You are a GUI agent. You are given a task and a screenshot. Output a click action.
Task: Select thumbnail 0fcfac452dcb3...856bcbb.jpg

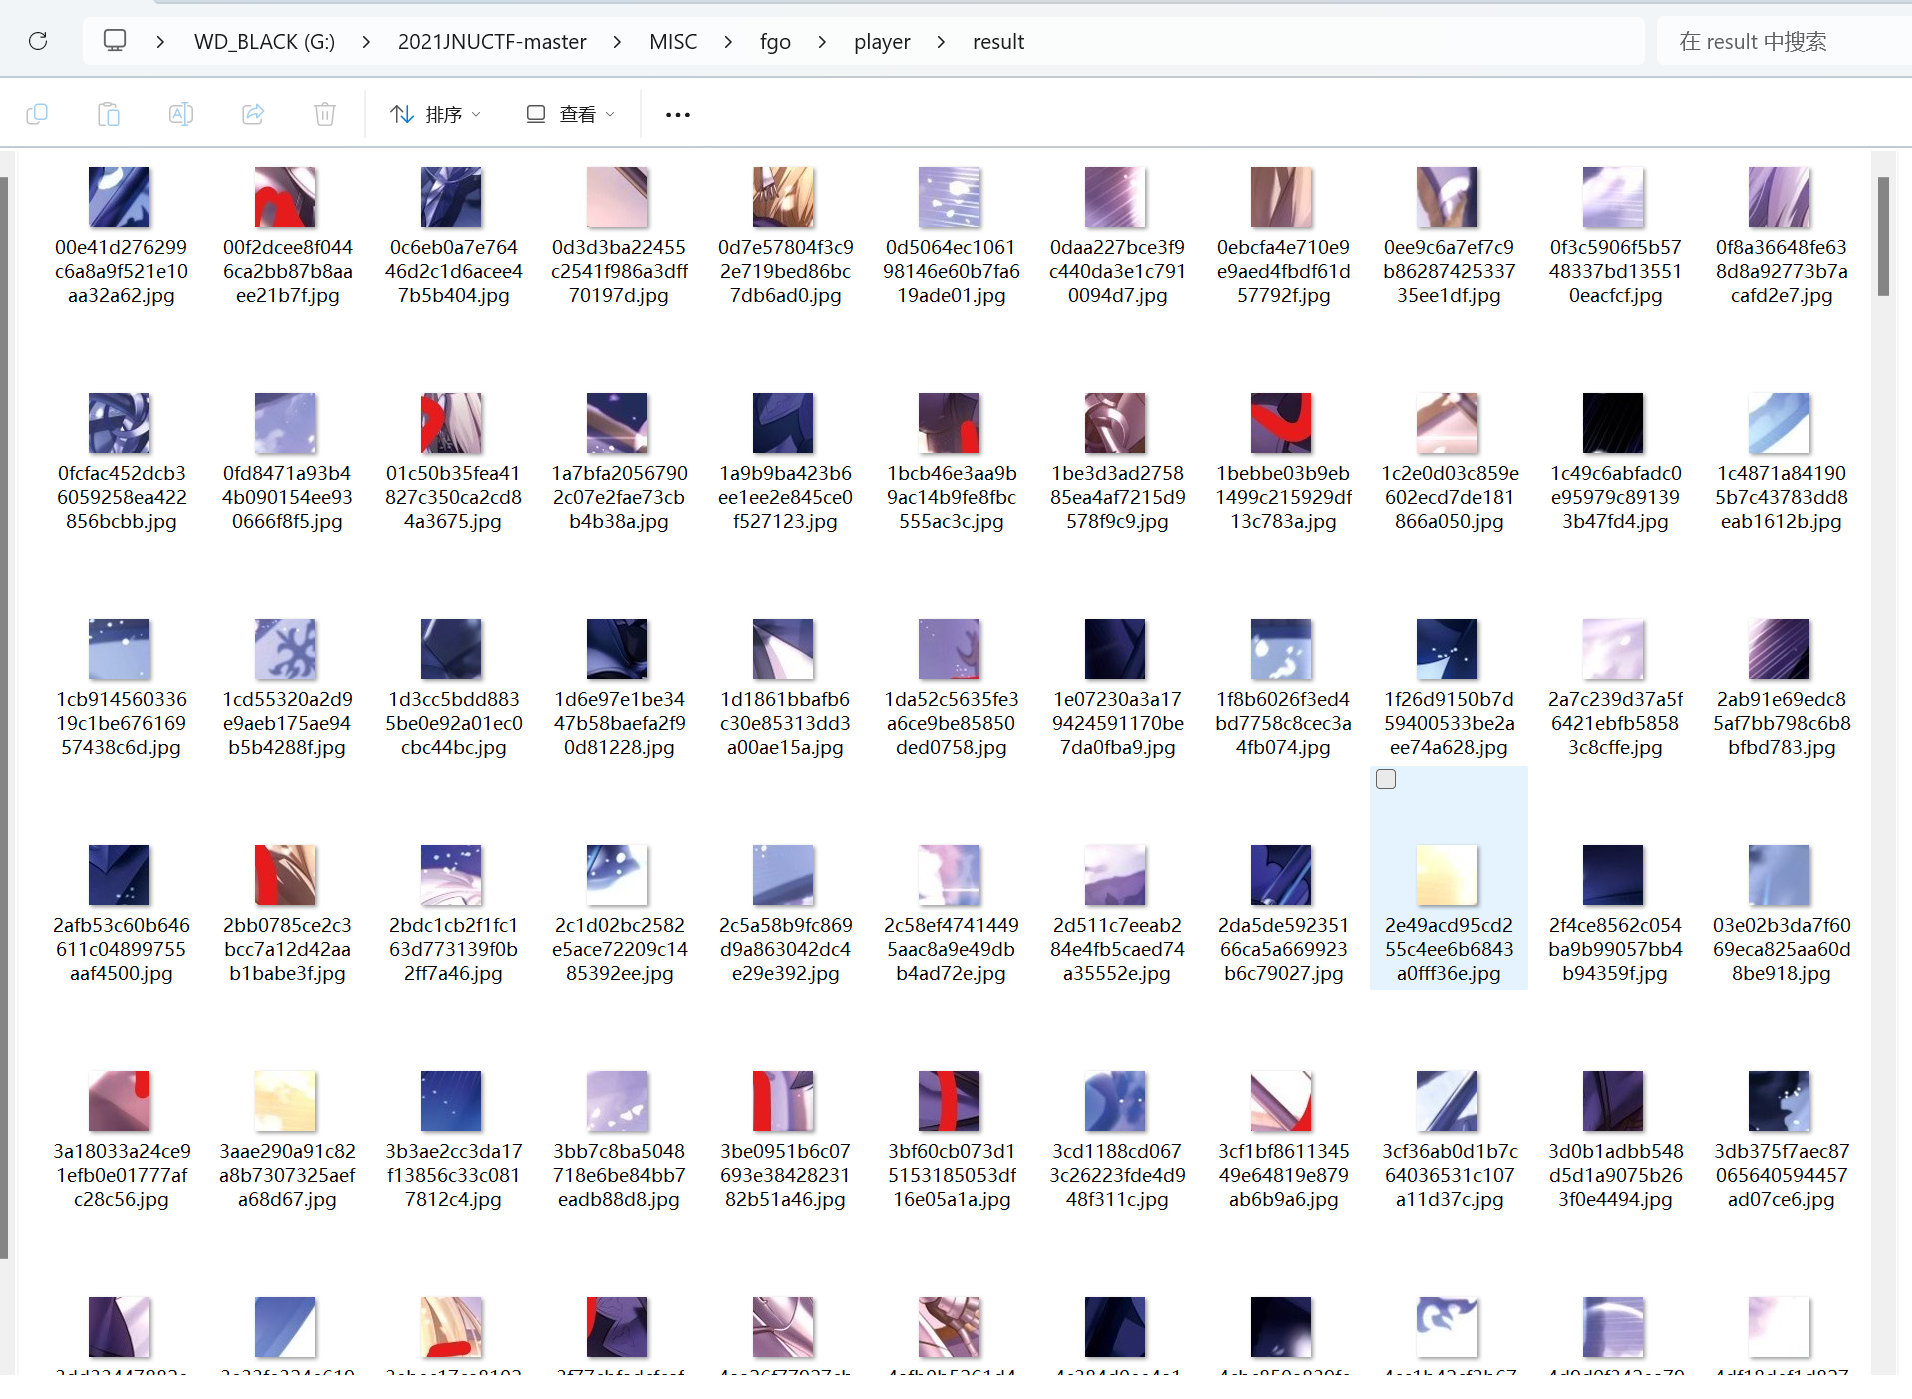[119, 423]
